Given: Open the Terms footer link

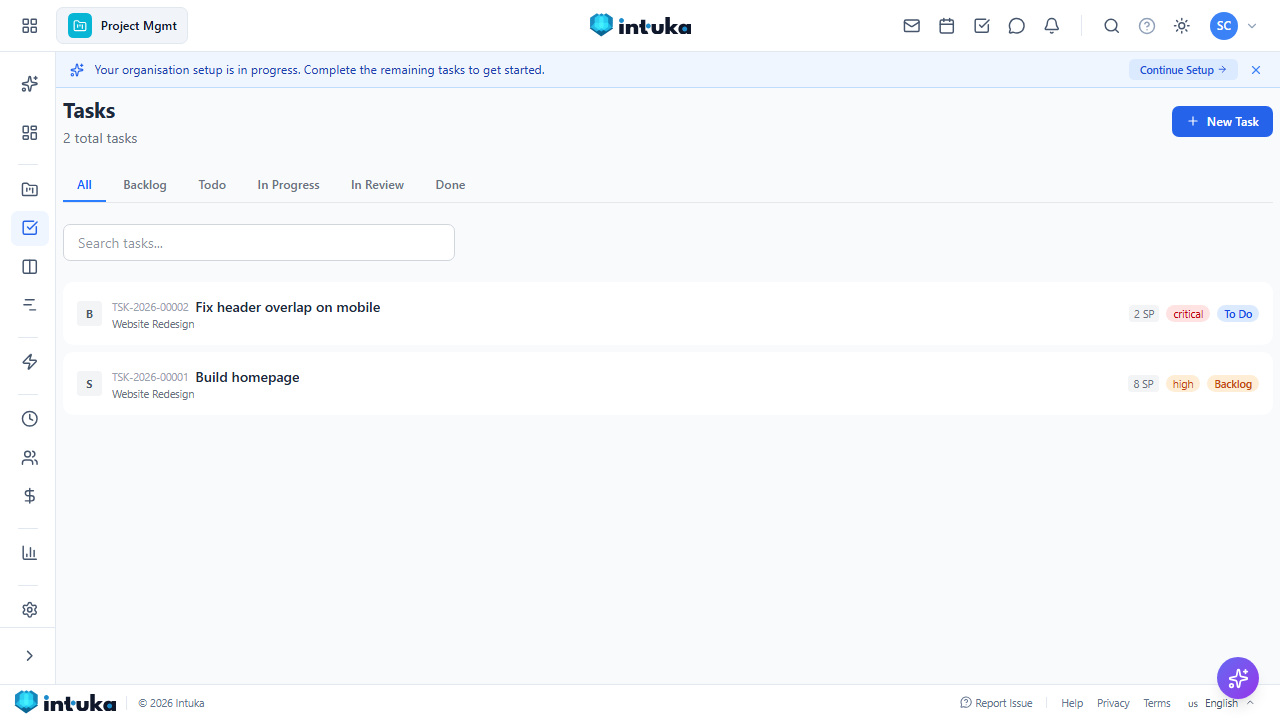Looking at the screenshot, I should point(1157,703).
